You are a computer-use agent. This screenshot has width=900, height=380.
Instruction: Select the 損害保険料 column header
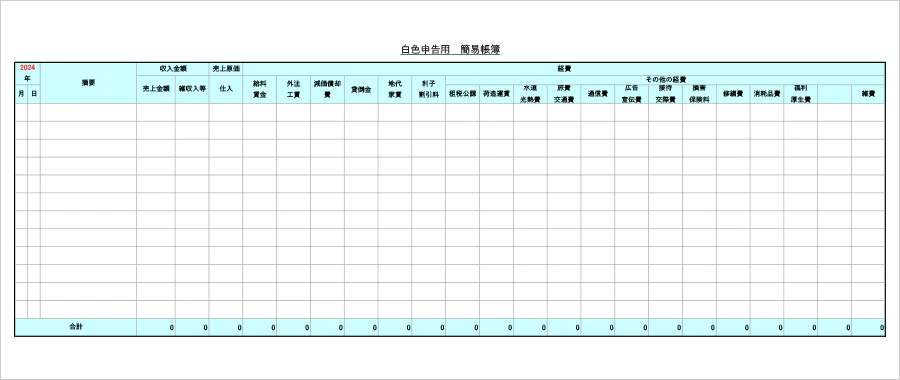pyautogui.click(x=699, y=94)
